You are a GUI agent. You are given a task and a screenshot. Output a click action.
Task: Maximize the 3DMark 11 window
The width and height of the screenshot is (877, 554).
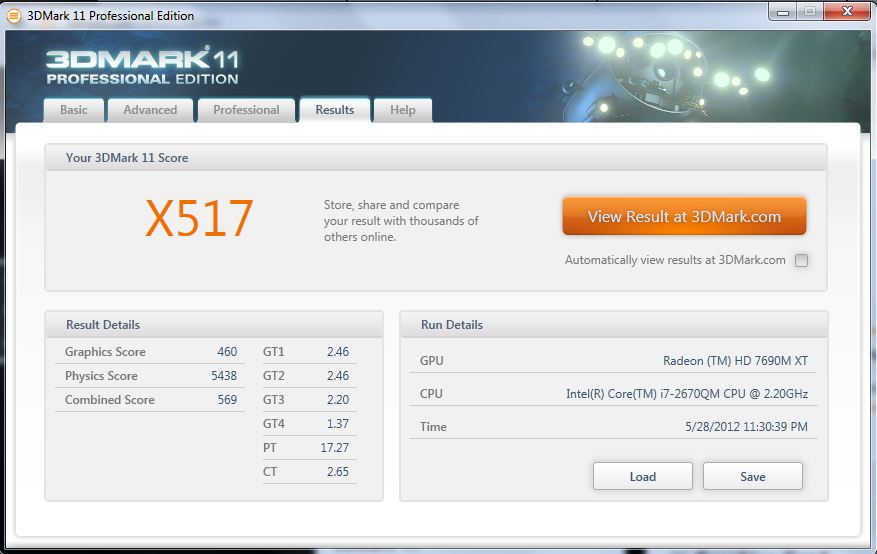809,12
